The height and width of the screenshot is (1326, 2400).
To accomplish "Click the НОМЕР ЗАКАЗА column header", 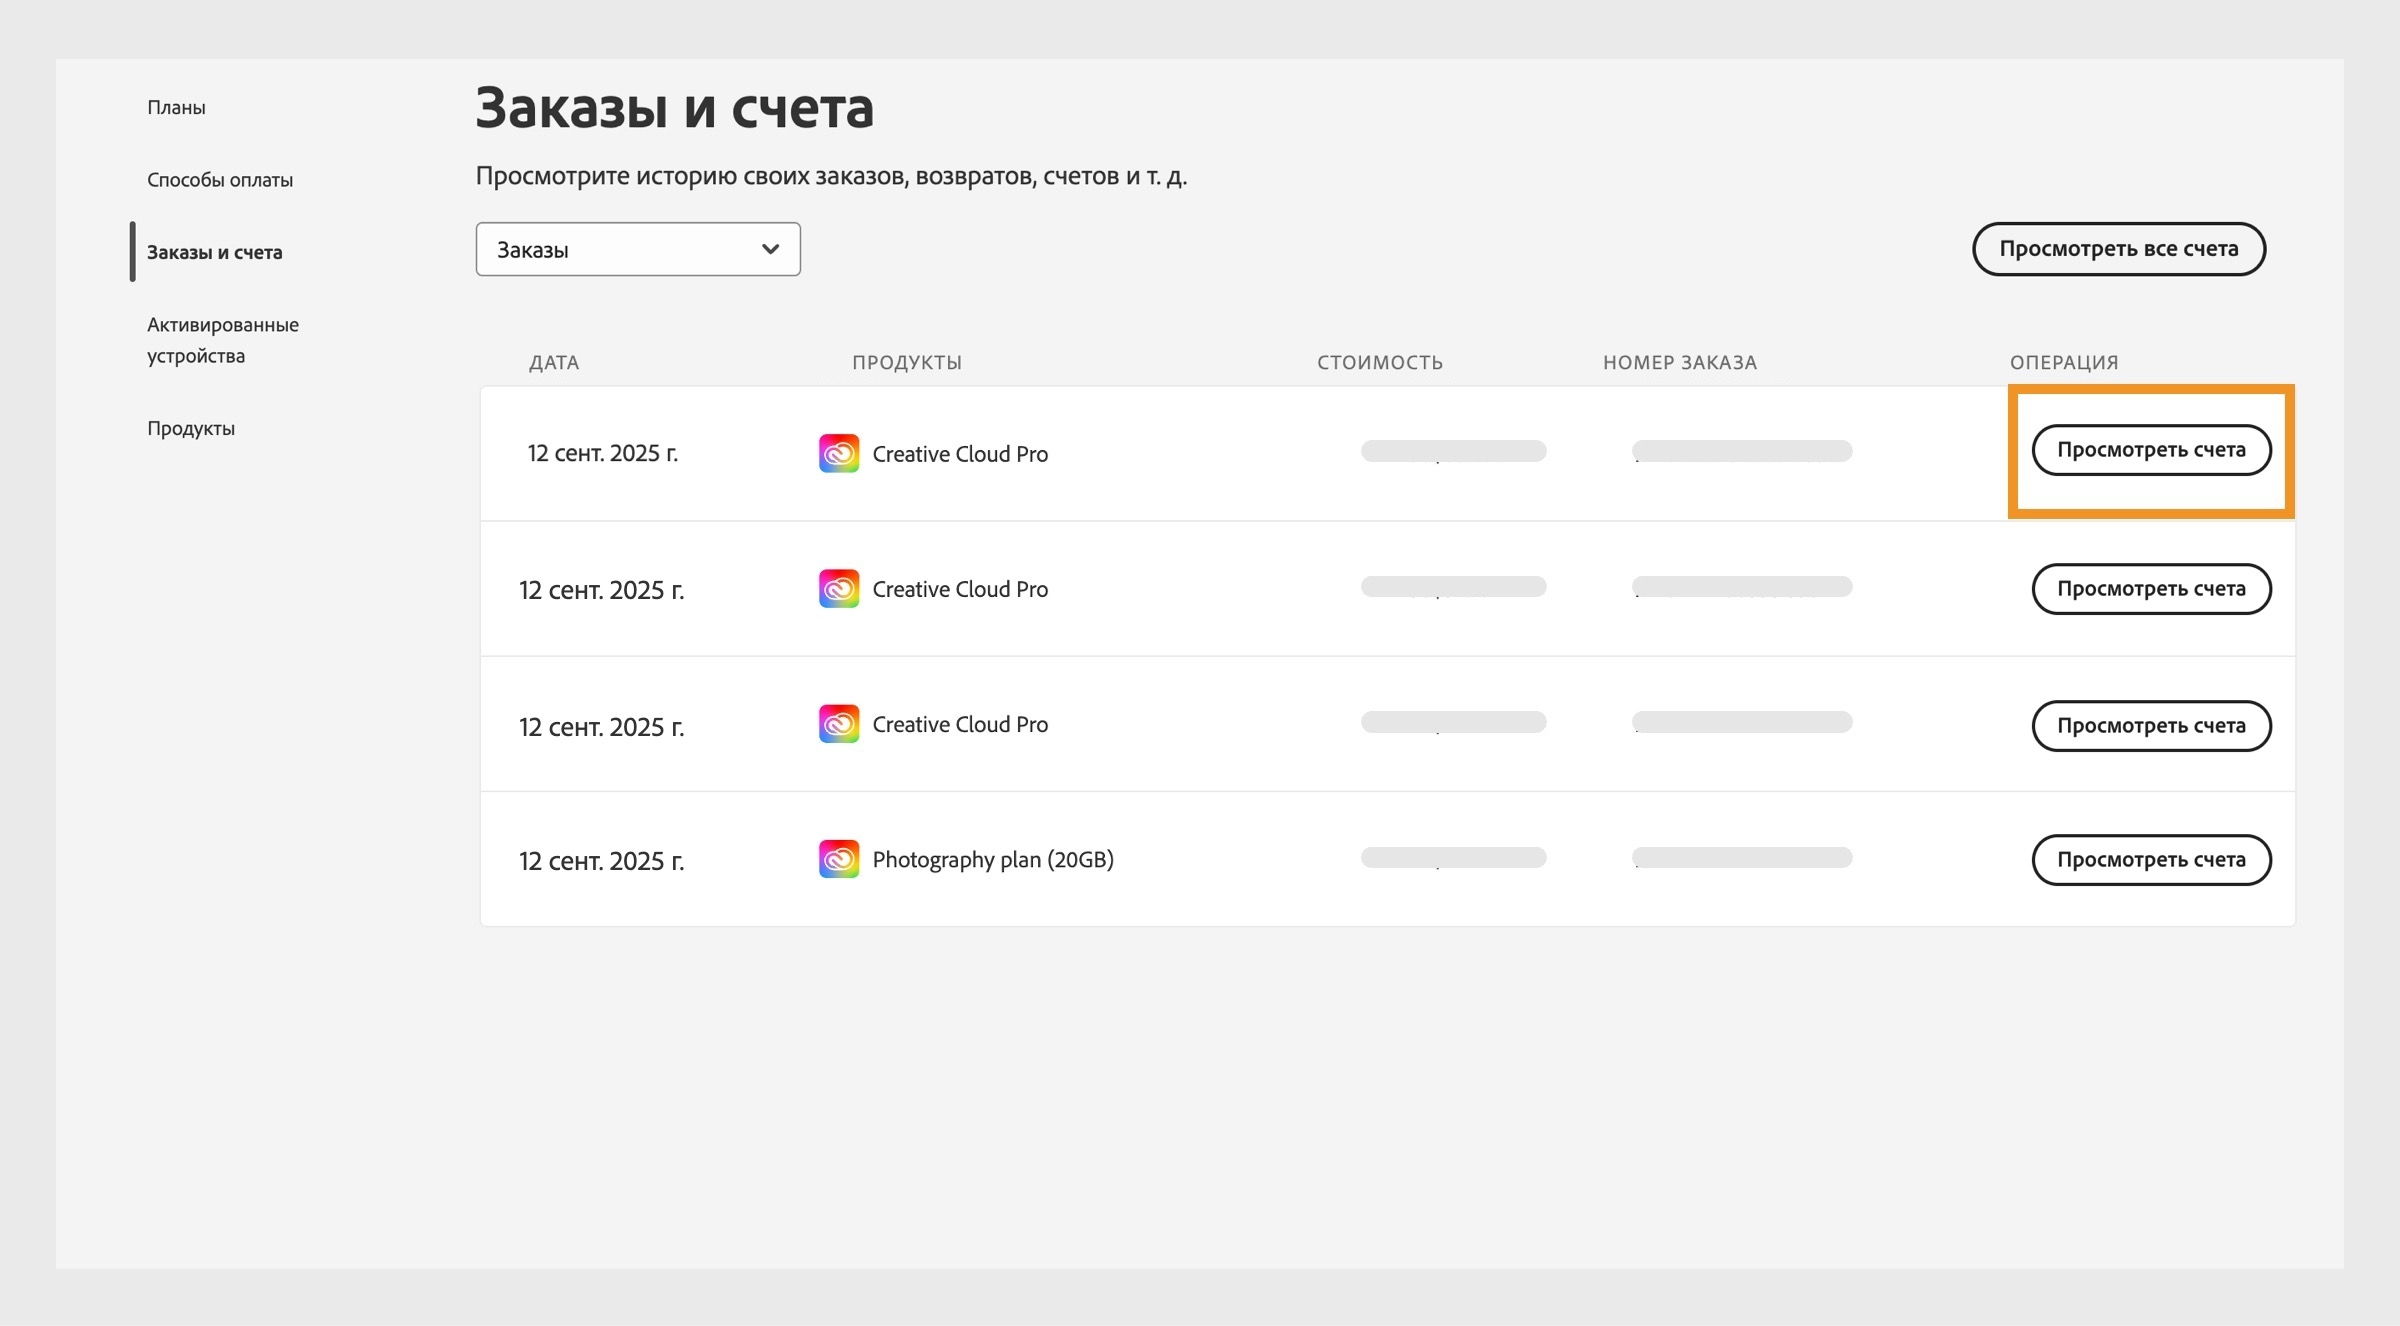I will coord(1680,362).
